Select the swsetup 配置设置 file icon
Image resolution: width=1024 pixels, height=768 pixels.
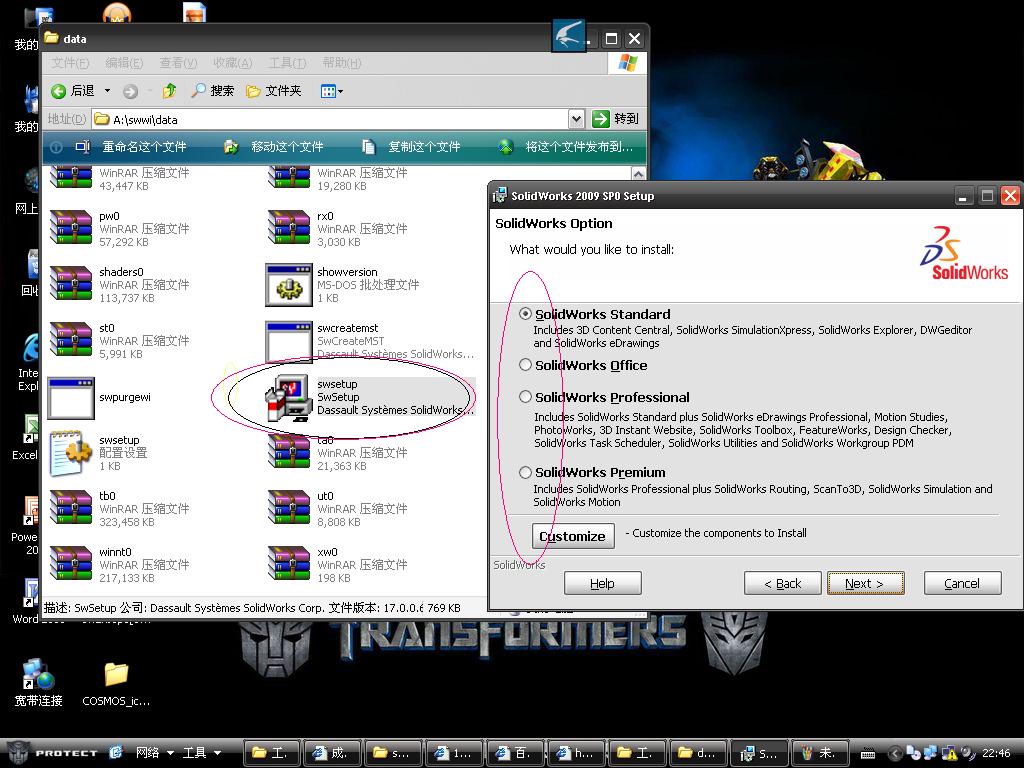(x=71, y=453)
